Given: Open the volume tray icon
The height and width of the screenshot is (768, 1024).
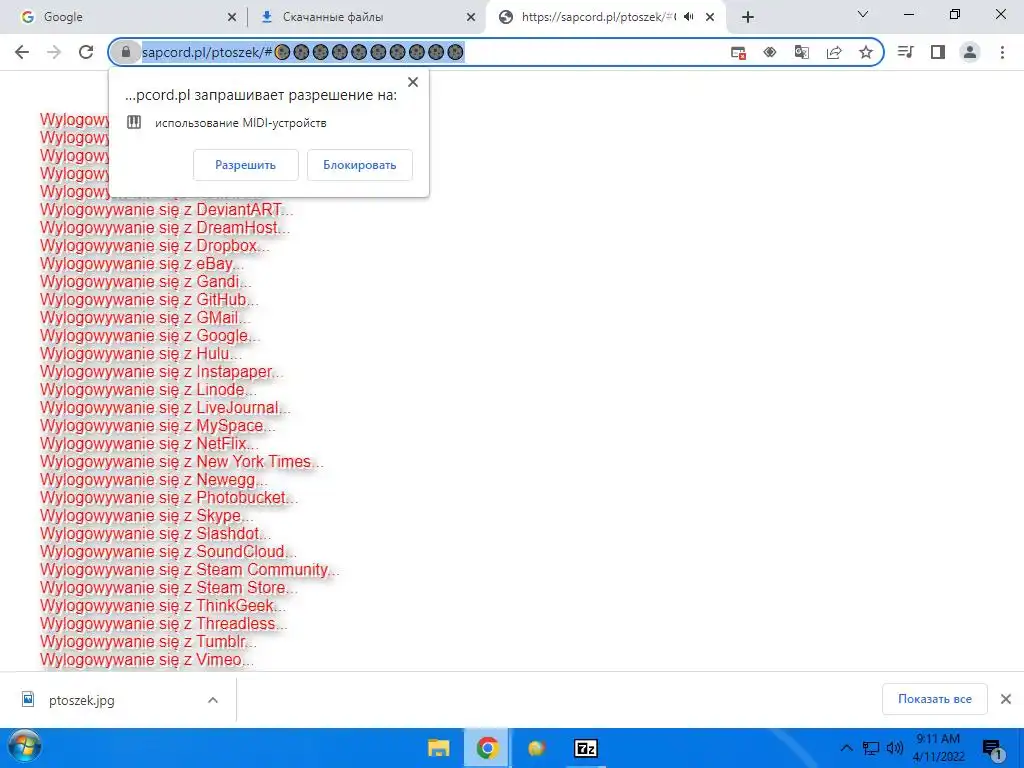Looking at the screenshot, I should 895,748.
